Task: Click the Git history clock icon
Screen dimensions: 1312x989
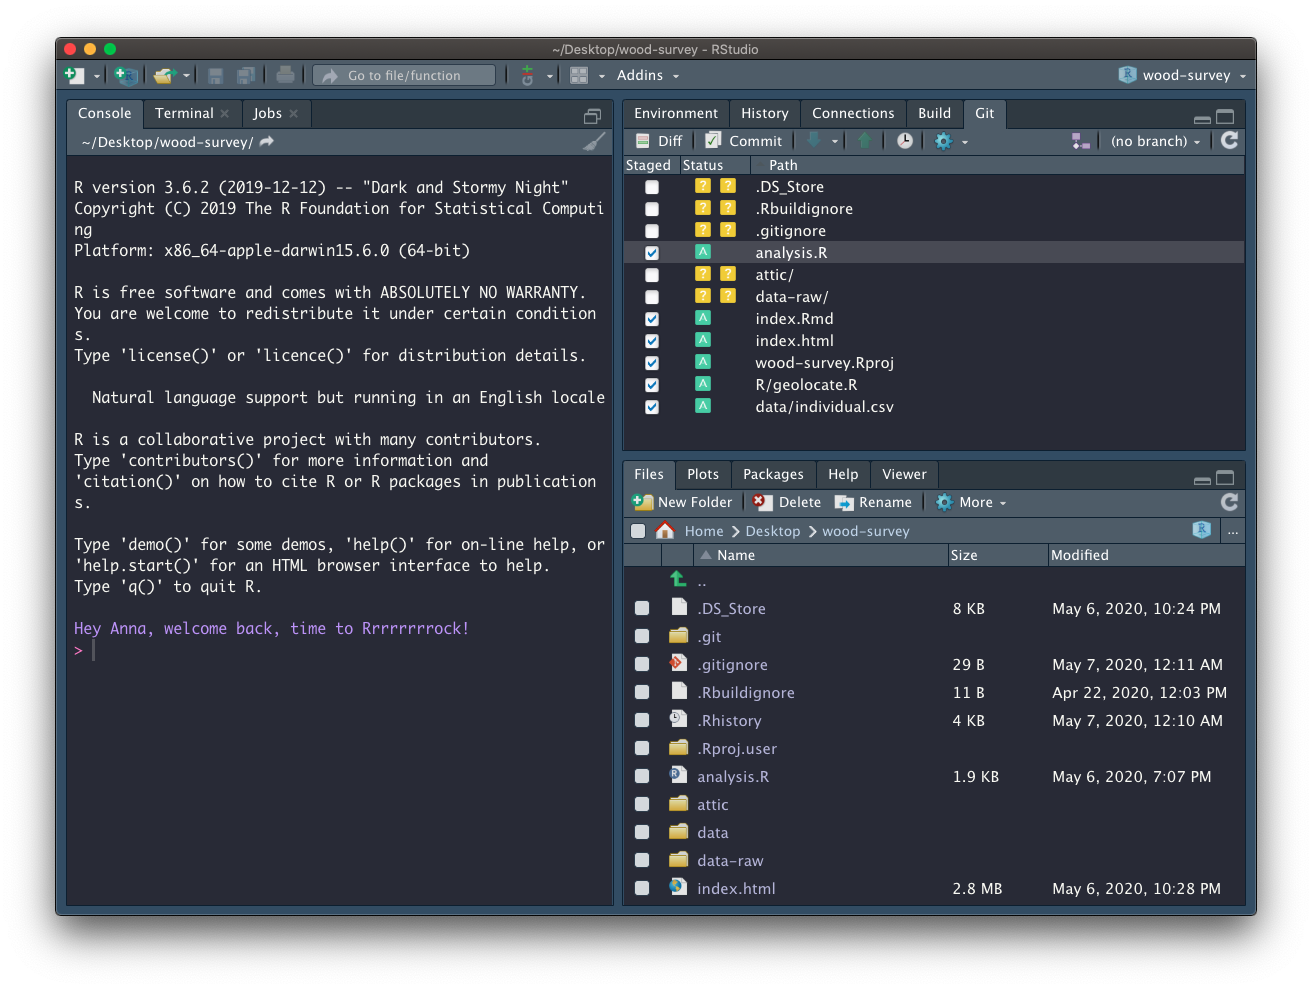Action: coord(904,141)
